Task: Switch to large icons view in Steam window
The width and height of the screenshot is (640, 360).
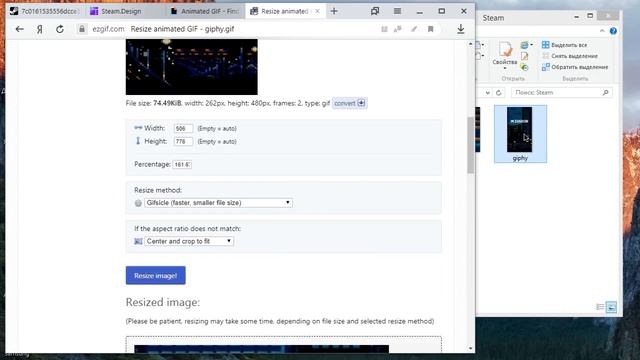Action: tap(611, 307)
